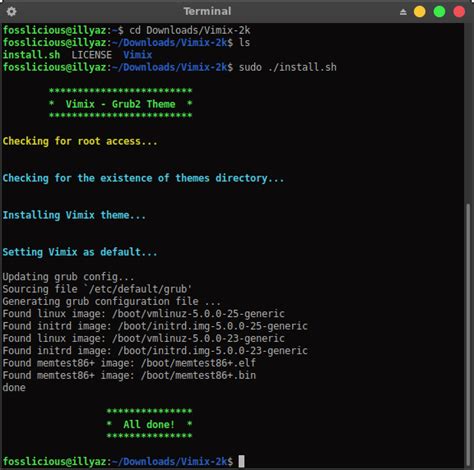Click 'Updating grub config...' line

(68, 277)
